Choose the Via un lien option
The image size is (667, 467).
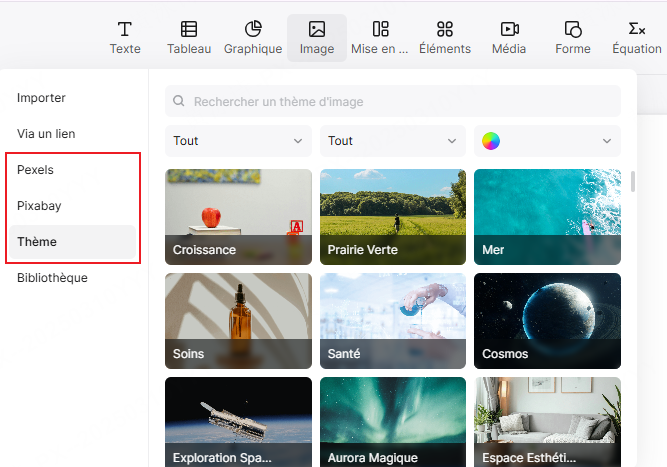[x=46, y=134]
